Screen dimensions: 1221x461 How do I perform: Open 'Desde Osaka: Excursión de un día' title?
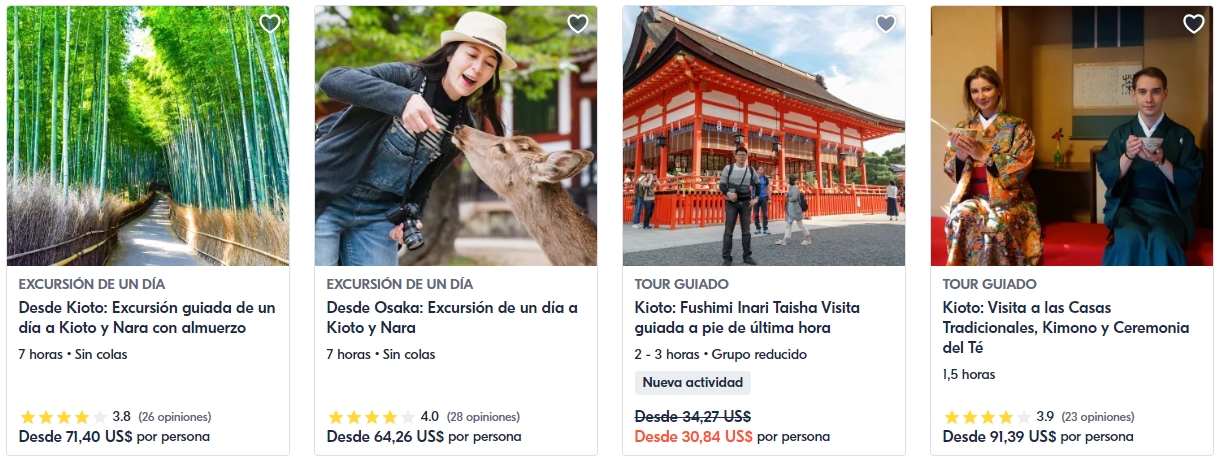452,318
